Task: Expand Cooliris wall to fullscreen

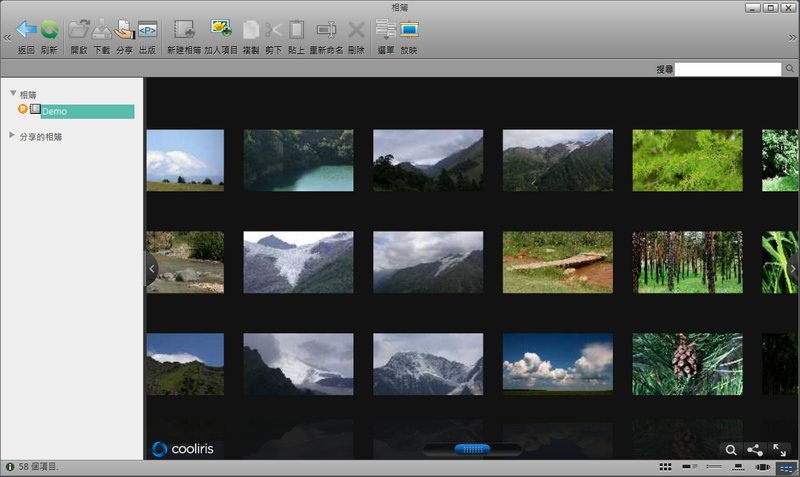Action: click(780, 451)
